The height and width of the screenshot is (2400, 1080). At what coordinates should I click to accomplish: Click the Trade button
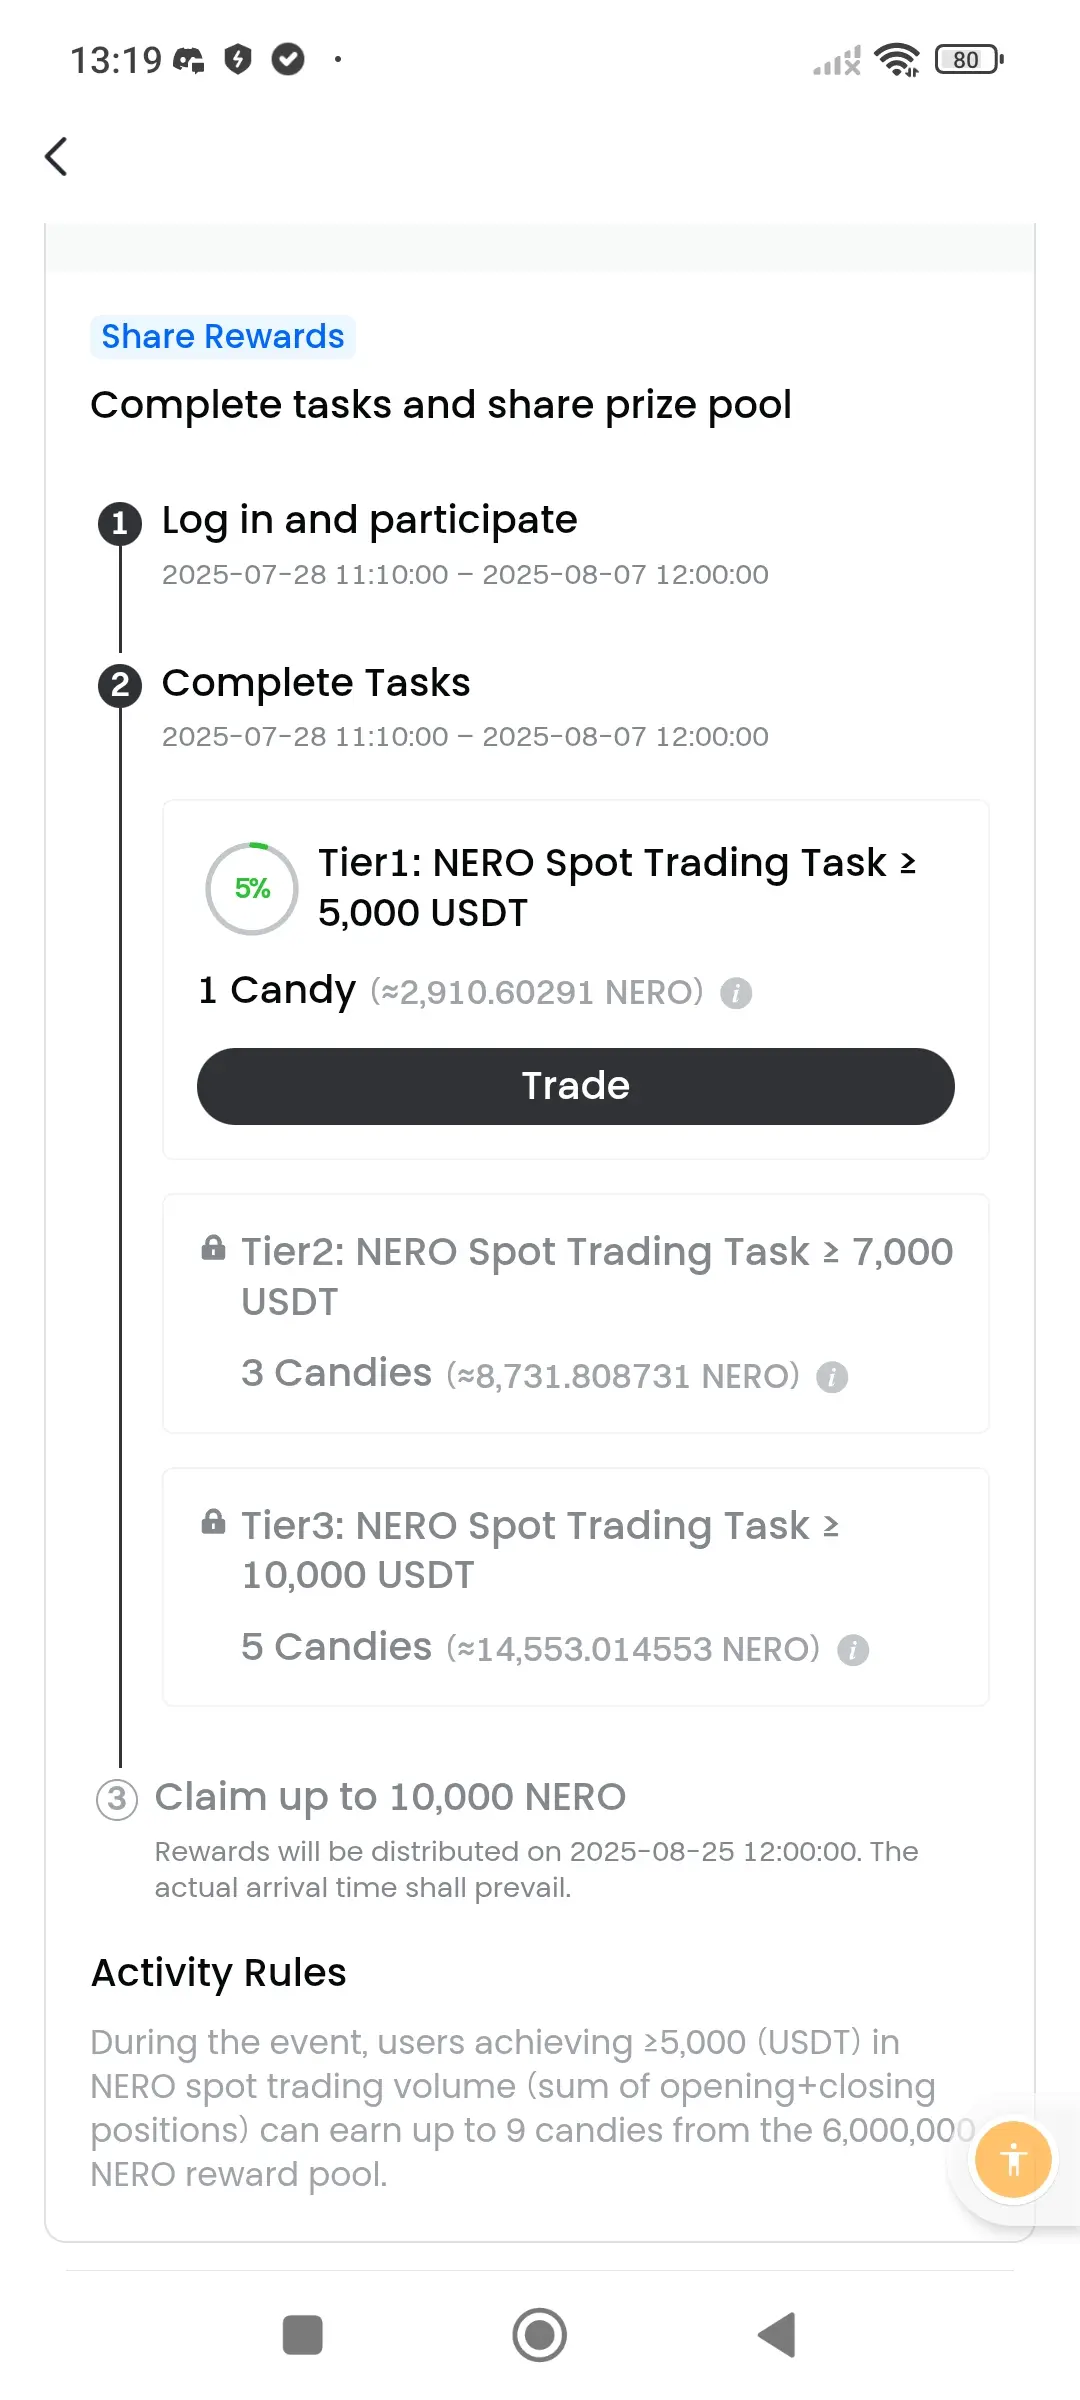(576, 1086)
